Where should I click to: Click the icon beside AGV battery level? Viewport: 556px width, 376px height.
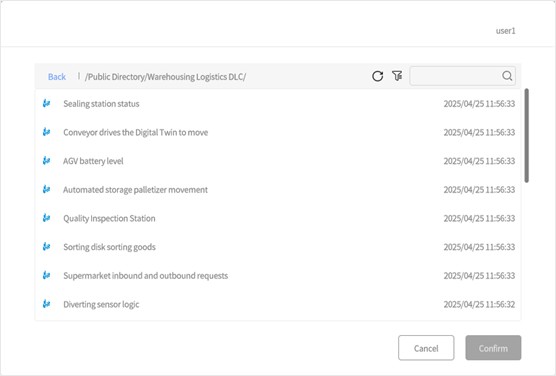46,161
